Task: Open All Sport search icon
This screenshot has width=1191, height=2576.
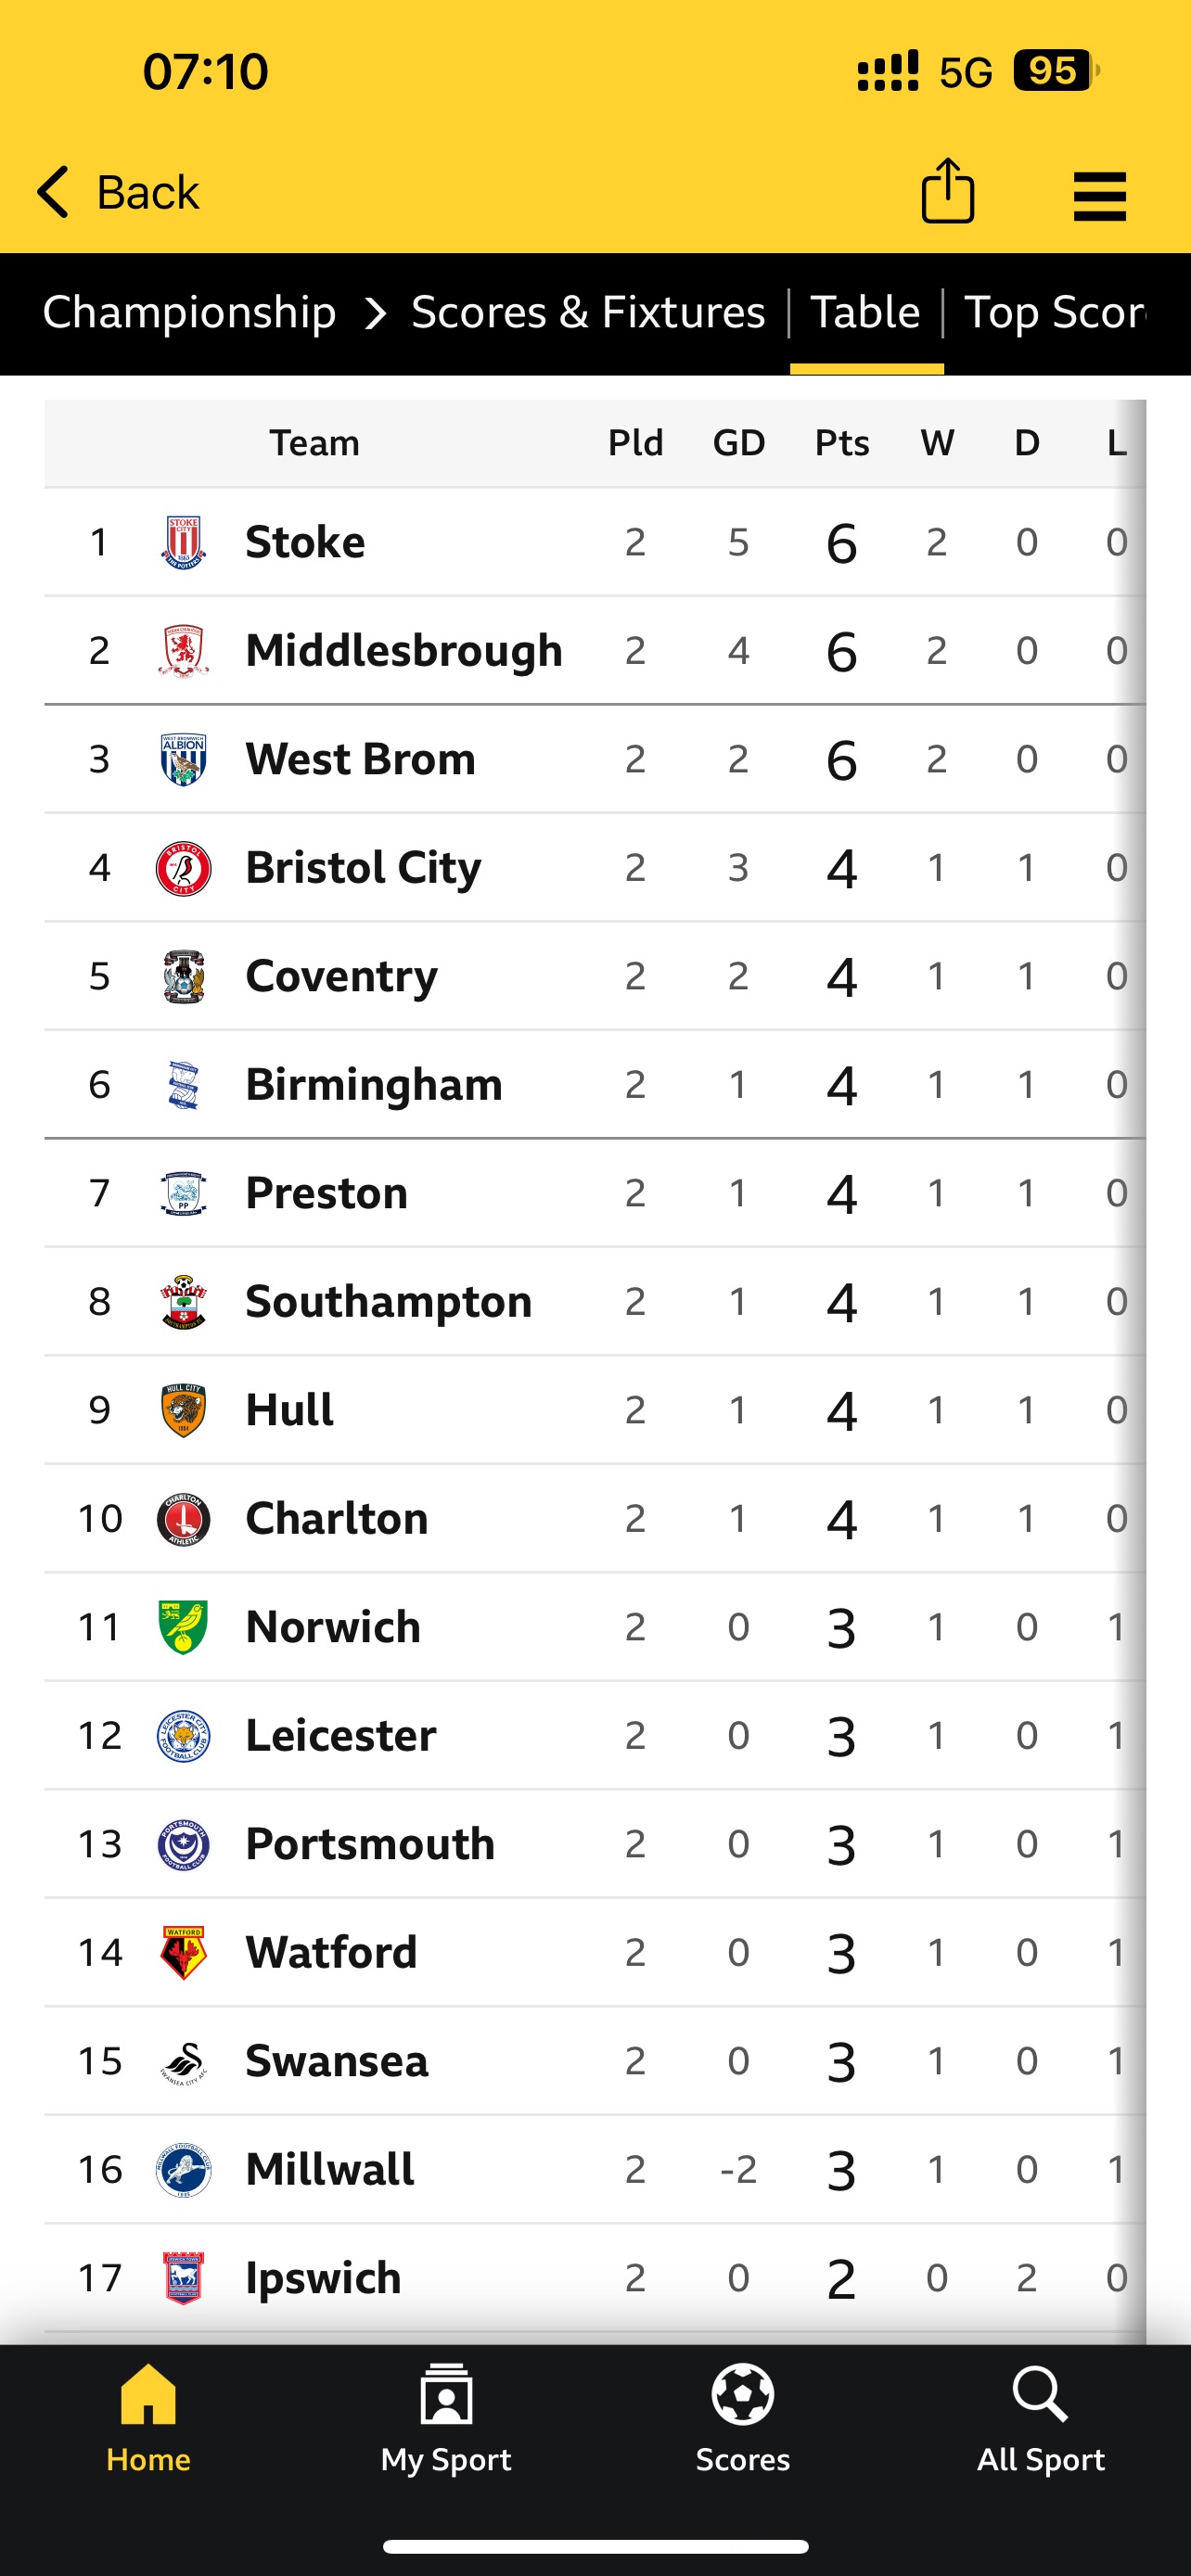Action: coord(1040,2394)
